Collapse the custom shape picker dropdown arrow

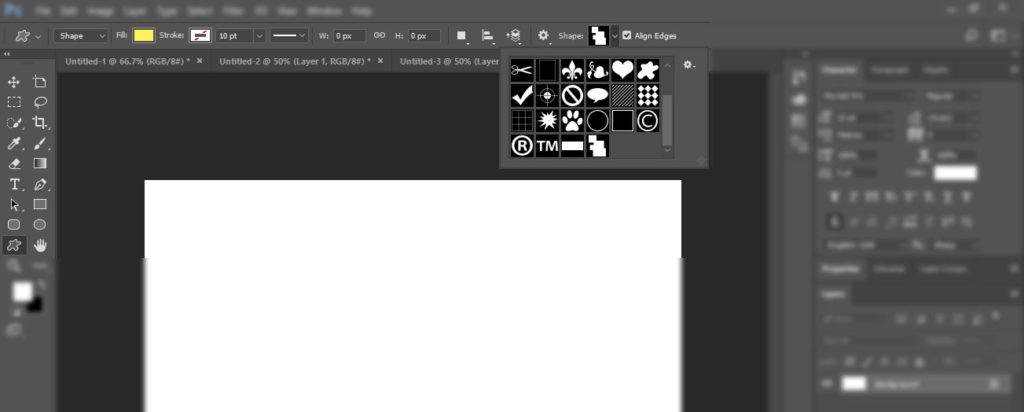pyautogui.click(x=615, y=36)
